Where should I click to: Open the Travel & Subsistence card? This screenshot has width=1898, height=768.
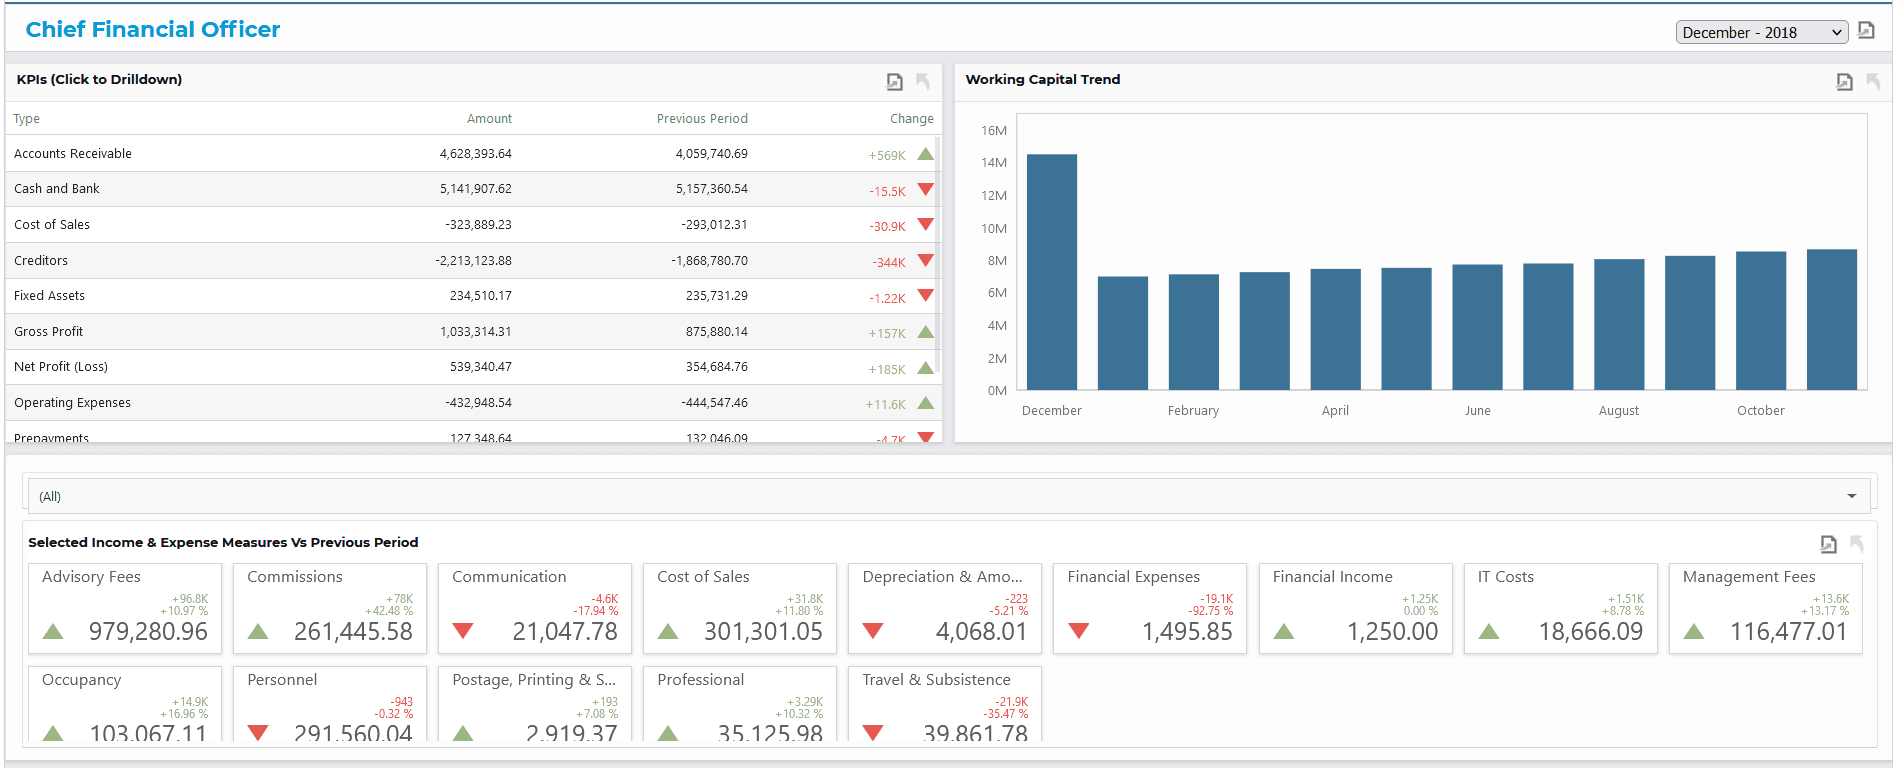945,704
